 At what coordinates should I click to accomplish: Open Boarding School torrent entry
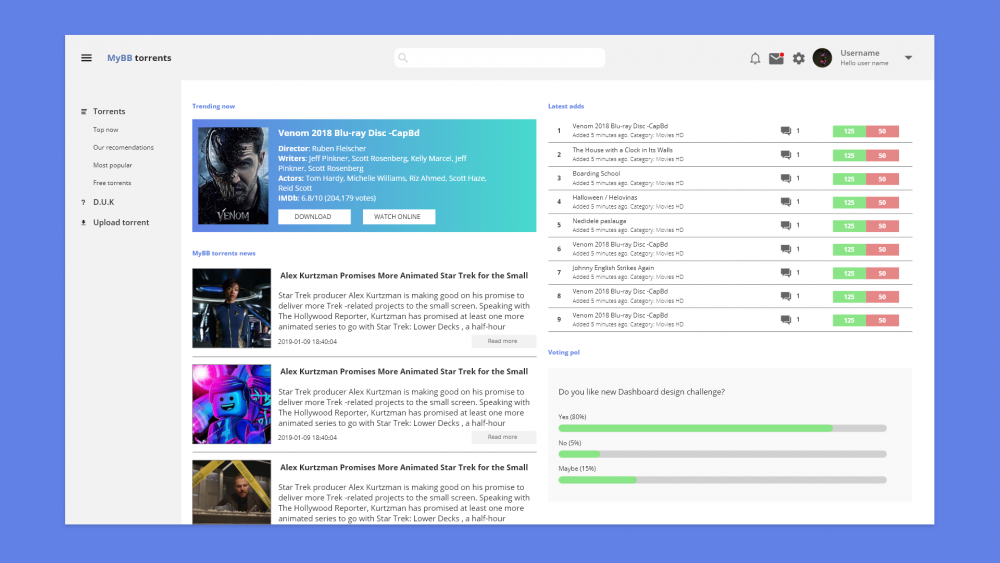[x=596, y=174]
